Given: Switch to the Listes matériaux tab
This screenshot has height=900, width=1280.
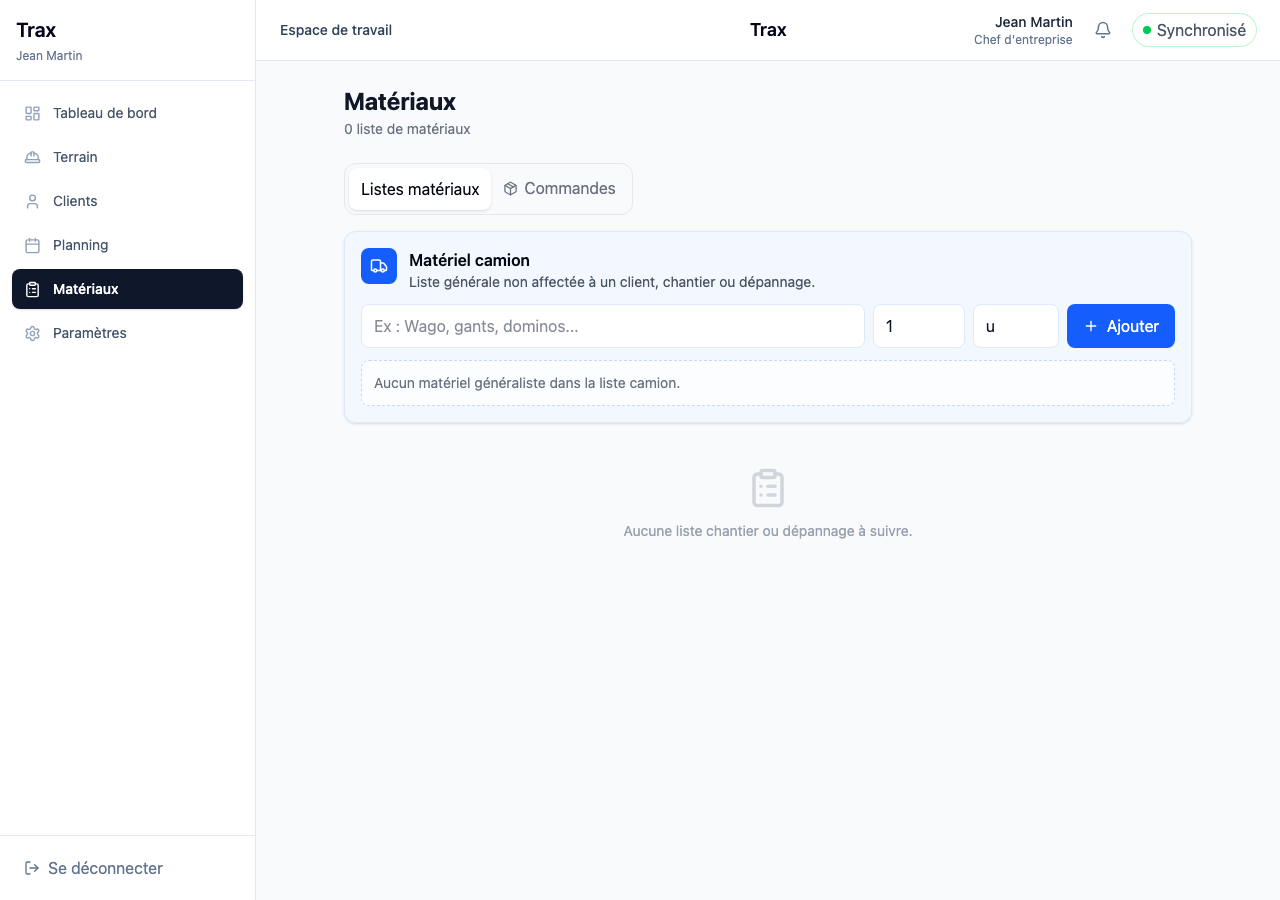Looking at the screenshot, I should pos(420,189).
